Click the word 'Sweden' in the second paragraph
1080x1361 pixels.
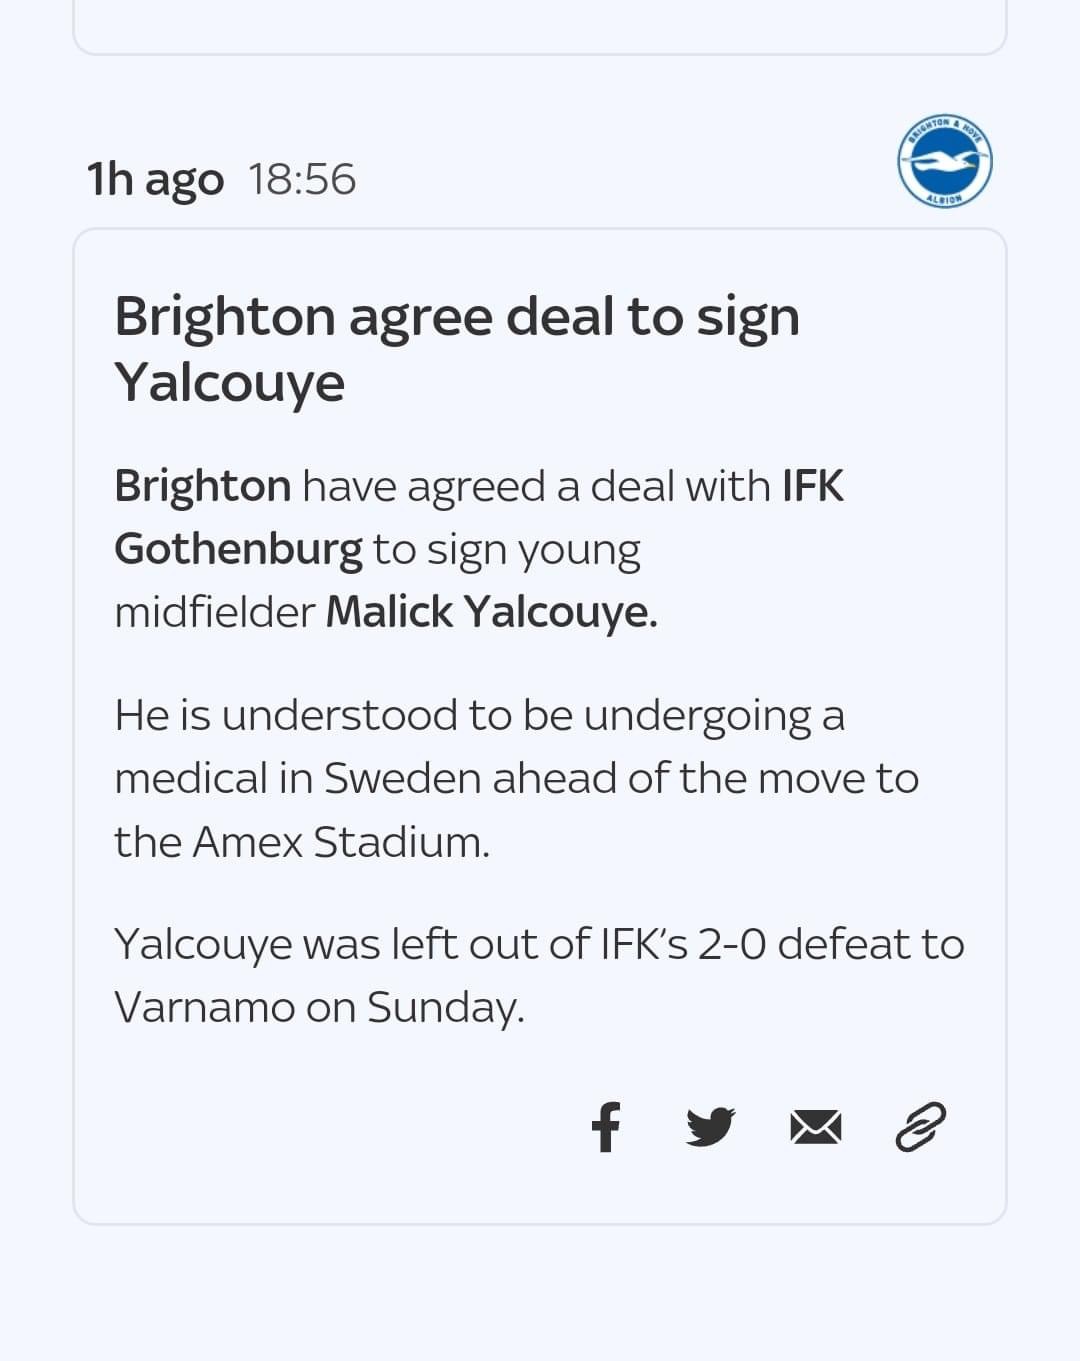403,779
